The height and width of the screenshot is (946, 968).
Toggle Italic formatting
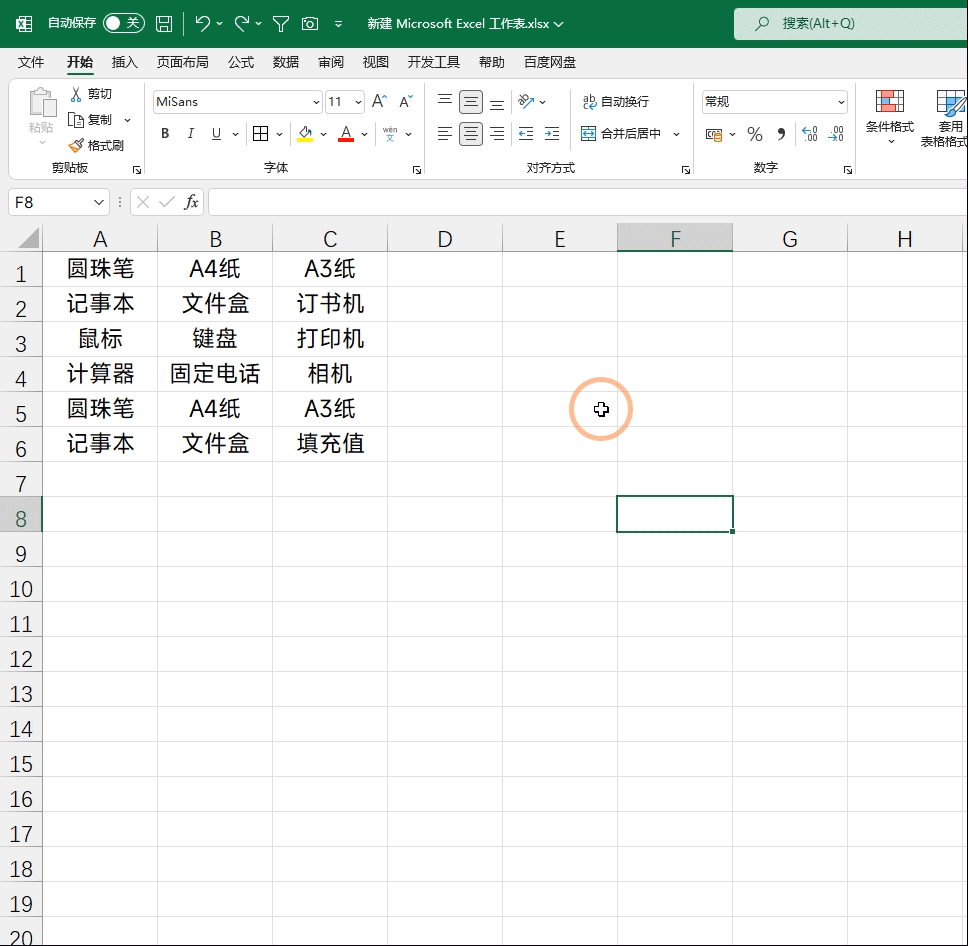(189, 133)
